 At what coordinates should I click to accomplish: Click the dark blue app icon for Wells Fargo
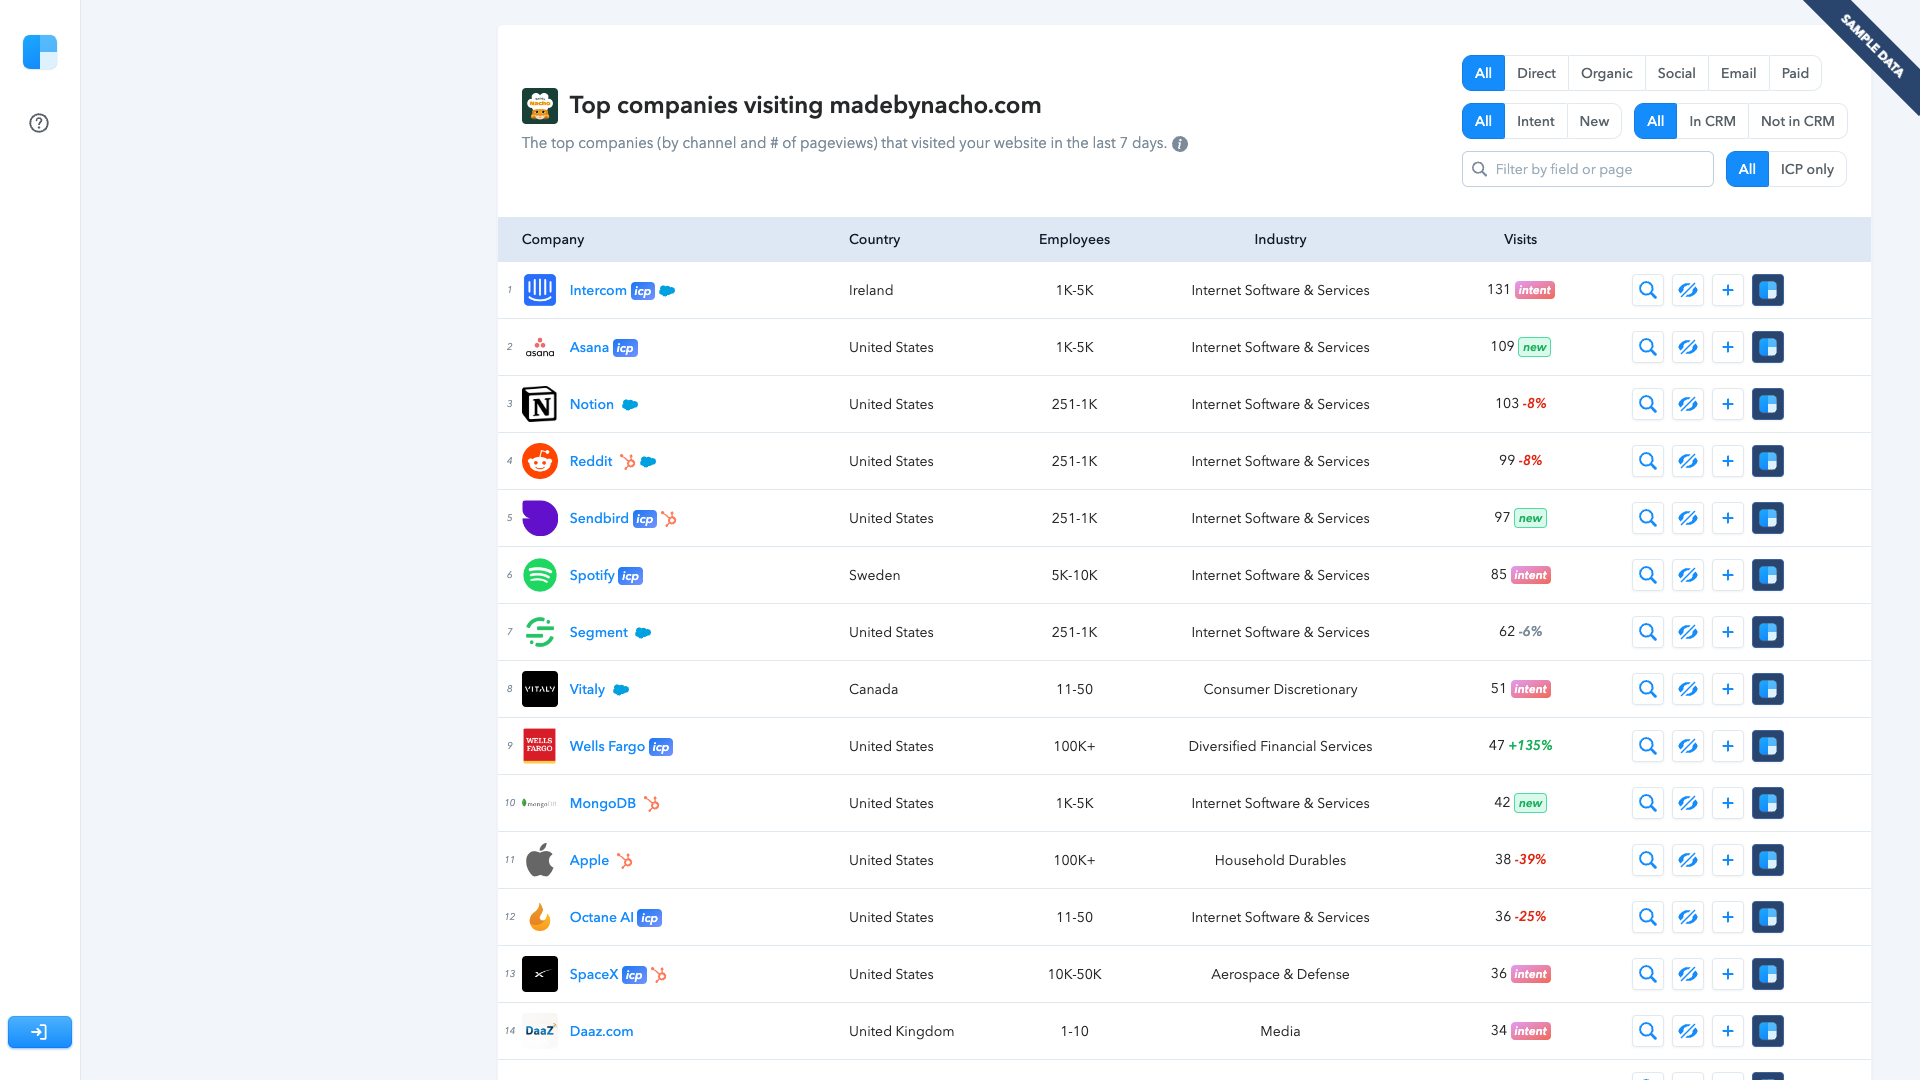(x=1768, y=746)
